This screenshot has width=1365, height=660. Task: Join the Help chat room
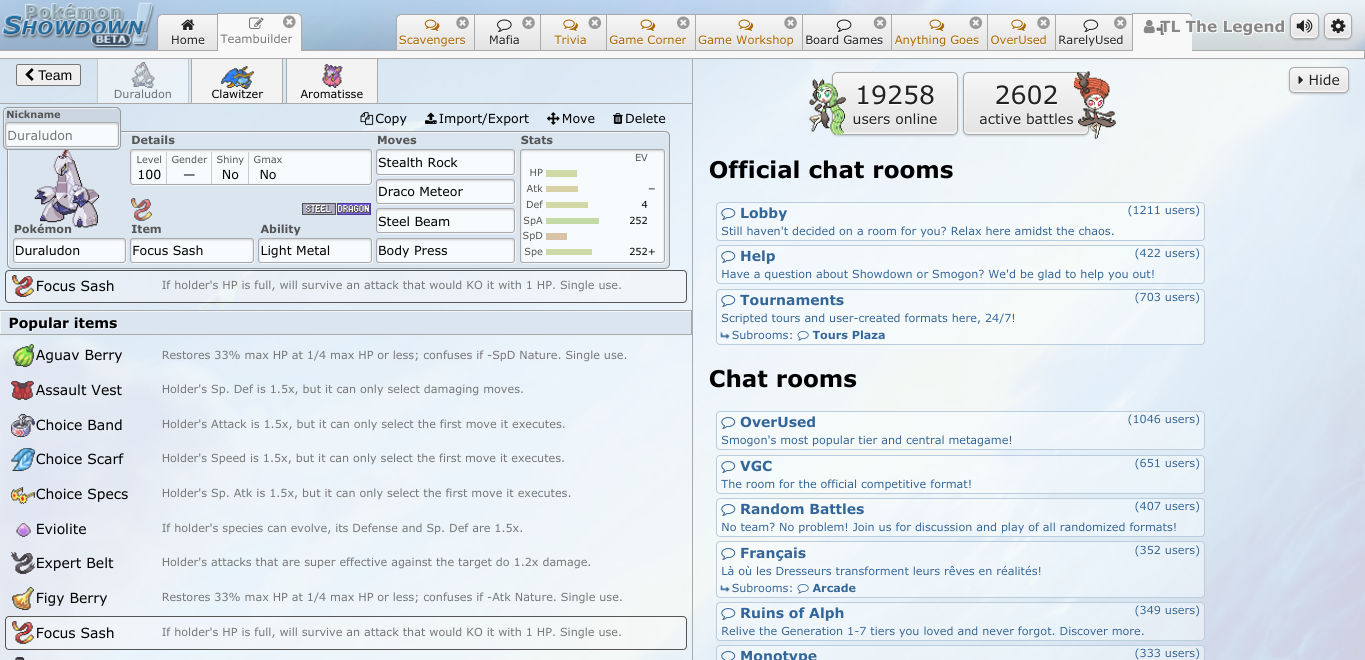pyautogui.click(x=960, y=265)
